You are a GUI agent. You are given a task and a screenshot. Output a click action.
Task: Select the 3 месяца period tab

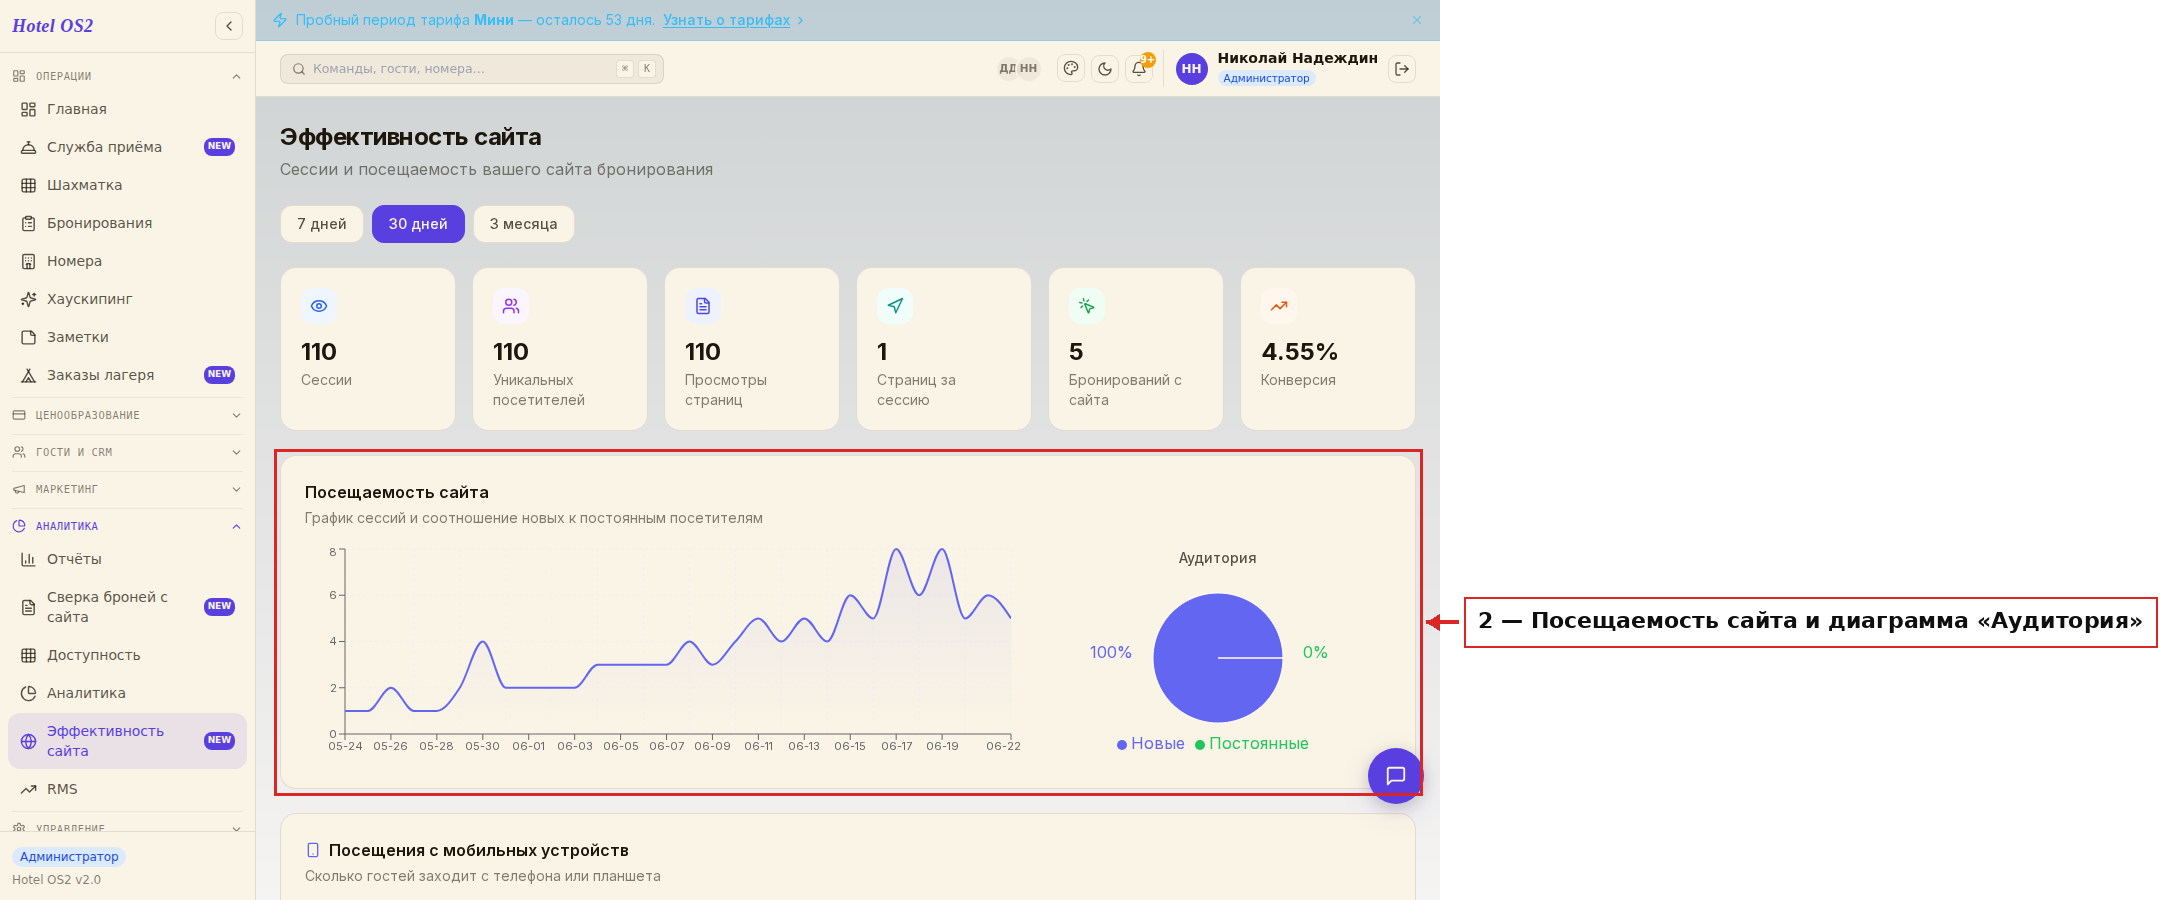524,224
